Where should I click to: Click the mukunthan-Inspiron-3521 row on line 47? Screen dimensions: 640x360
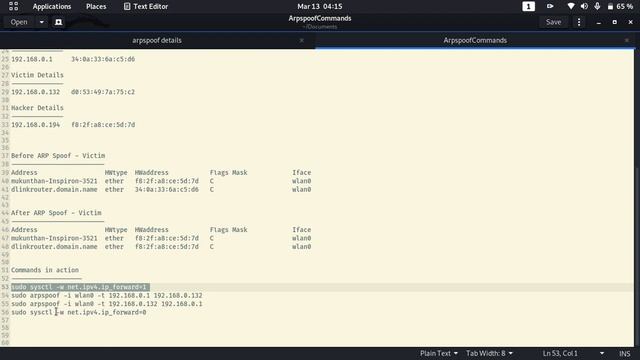click(x=161, y=238)
